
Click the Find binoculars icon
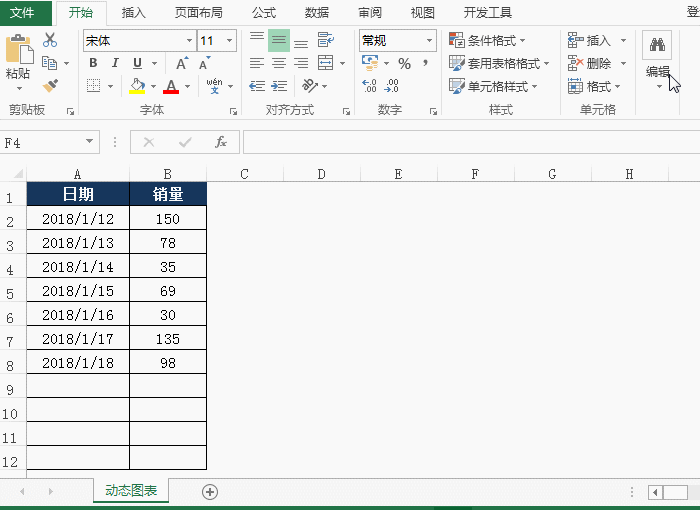657,45
